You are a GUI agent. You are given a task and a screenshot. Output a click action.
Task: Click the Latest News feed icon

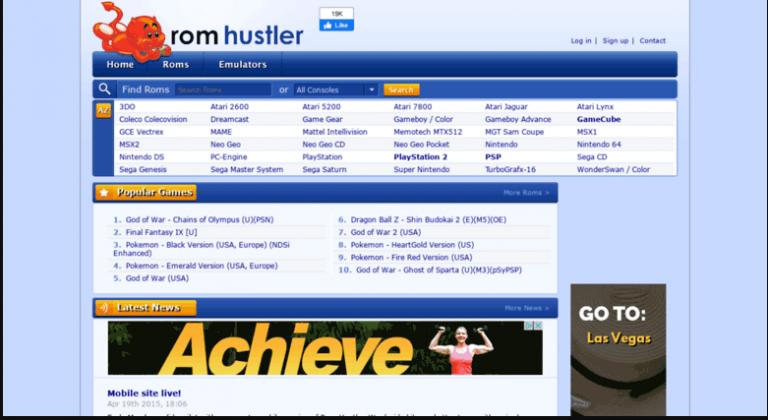[103, 308]
